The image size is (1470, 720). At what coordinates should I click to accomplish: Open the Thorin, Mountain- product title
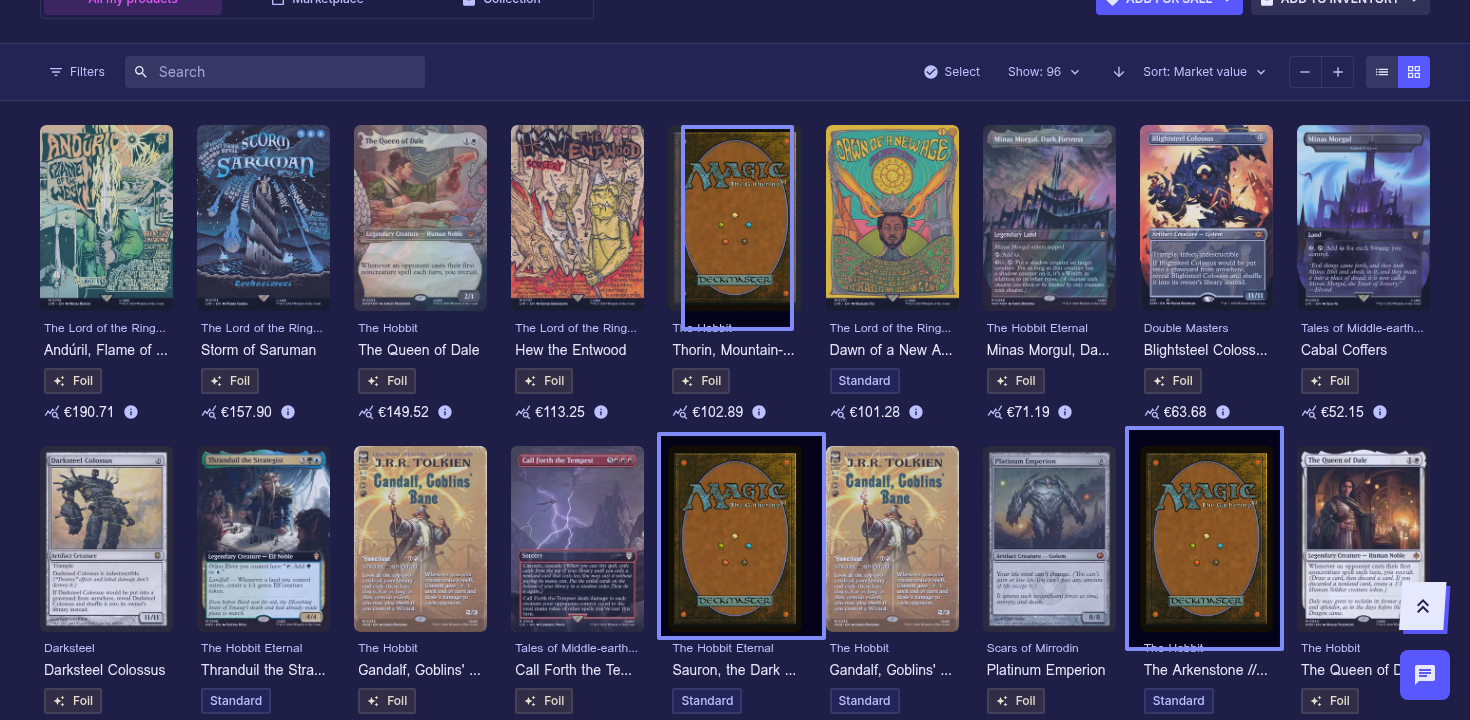pos(734,350)
